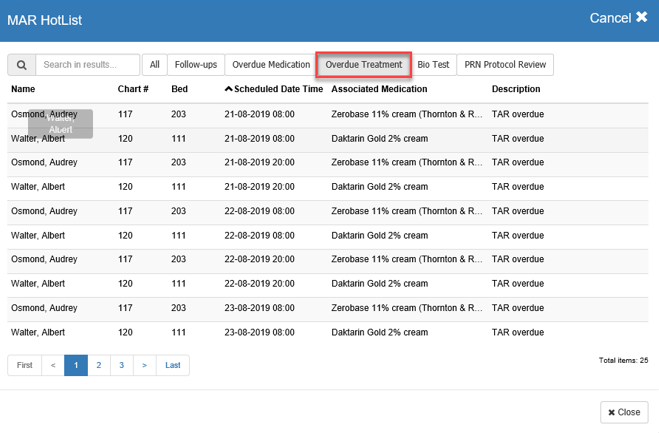Image resolution: width=659 pixels, height=433 pixels.
Task: Select the All filter tab
Action: 155,65
